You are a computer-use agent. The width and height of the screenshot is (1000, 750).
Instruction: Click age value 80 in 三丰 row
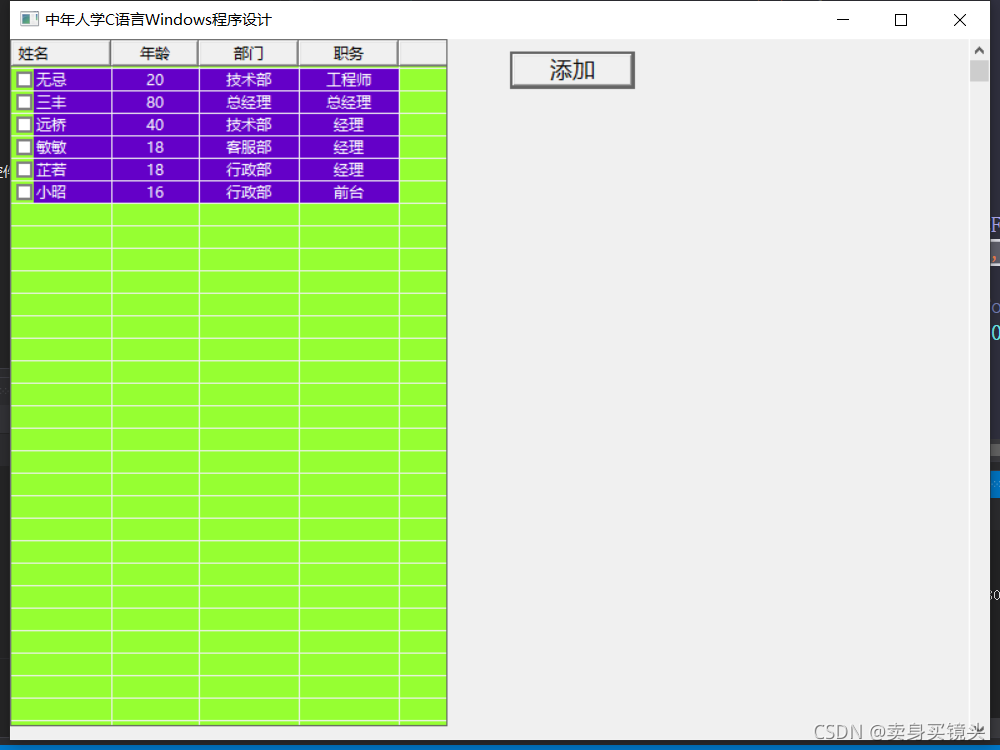point(155,102)
